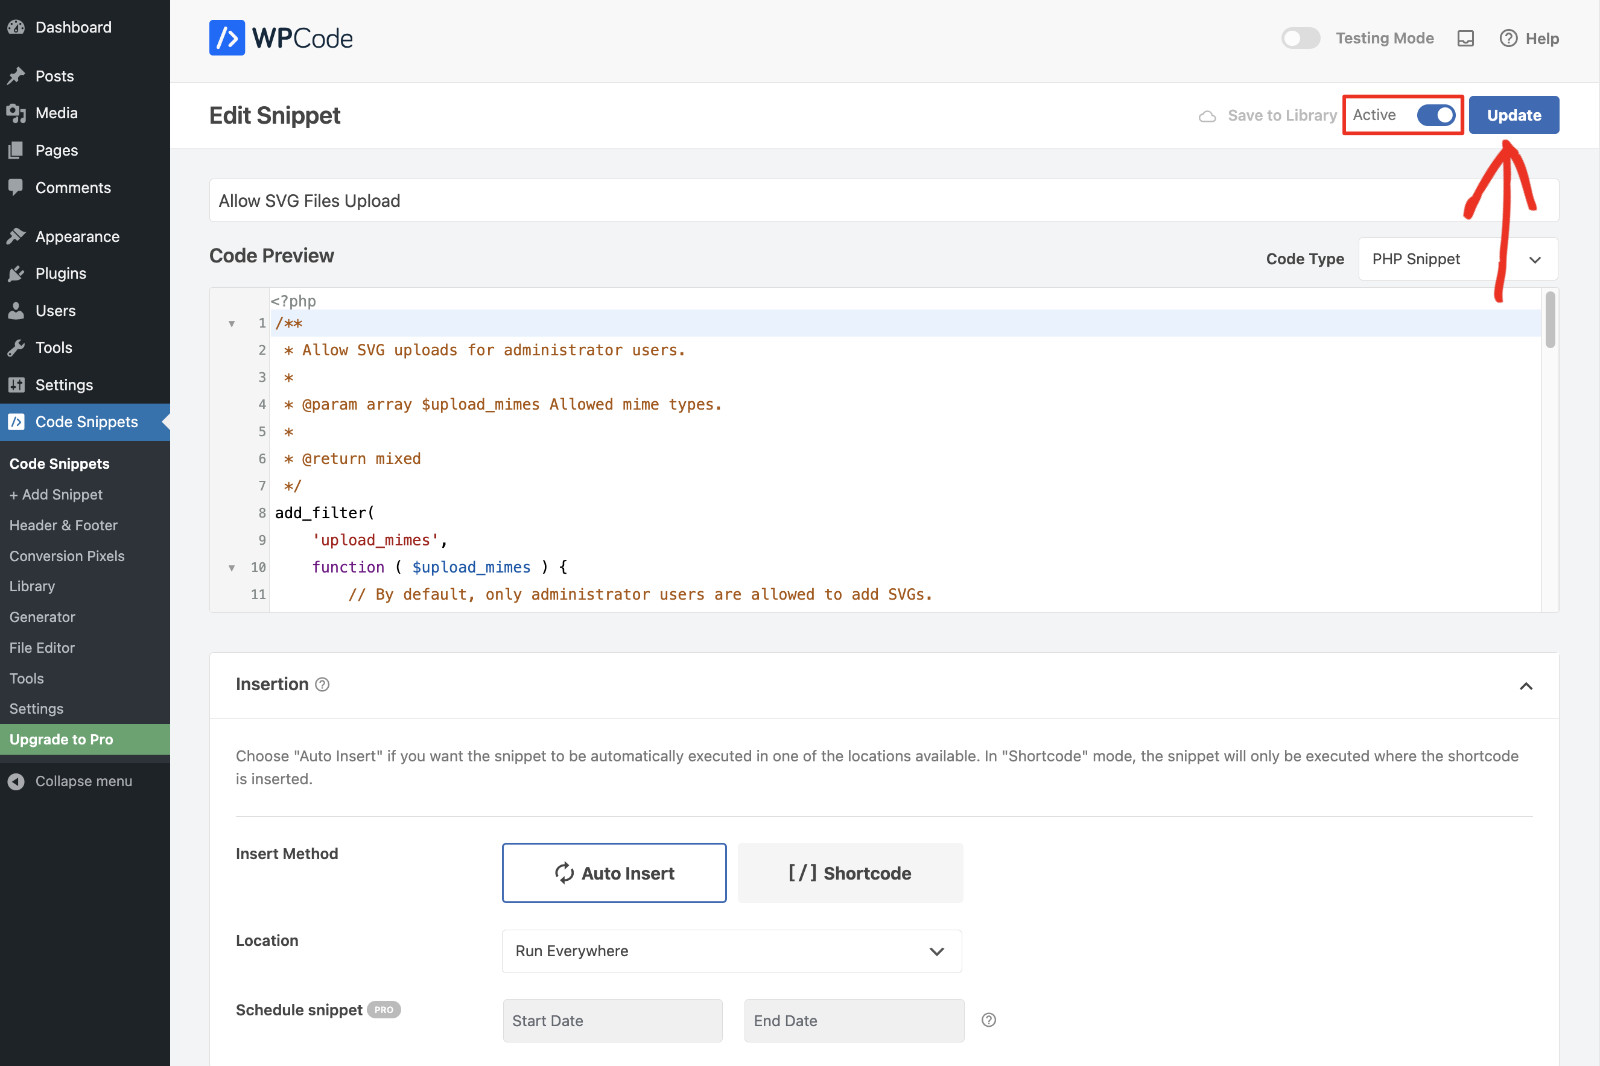This screenshot has width=1600, height=1066.
Task: Enable Testing Mode
Action: [x=1300, y=37]
